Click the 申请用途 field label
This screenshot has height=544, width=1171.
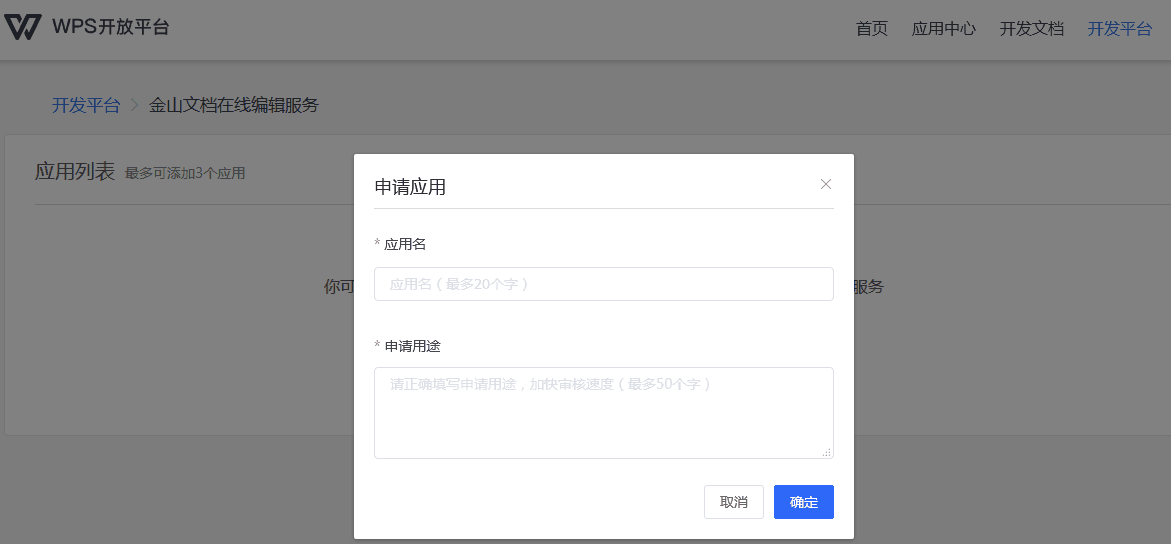[412, 346]
